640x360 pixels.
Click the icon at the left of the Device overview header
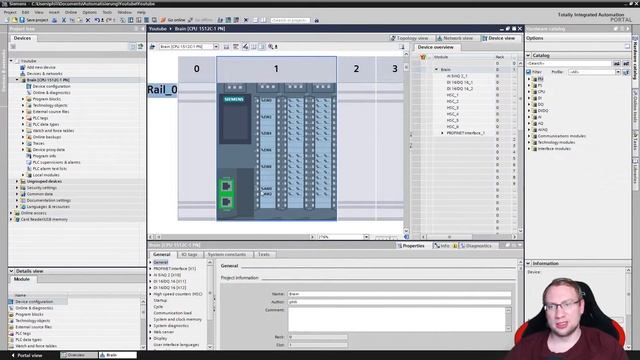coord(423,57)
